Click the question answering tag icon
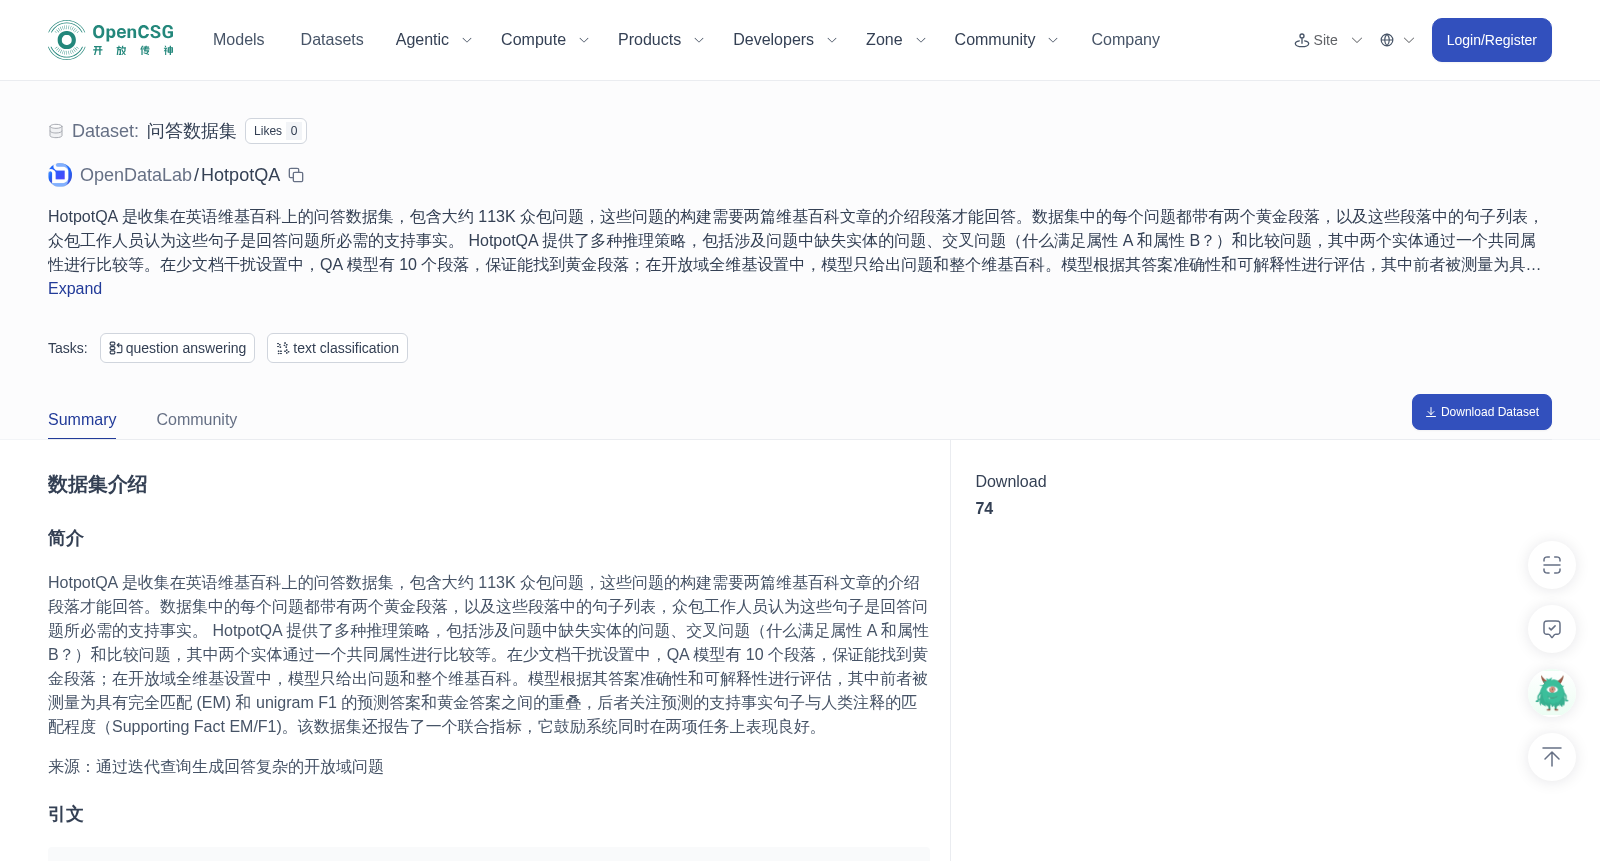This screenshot has width=1600, height=861. pyautogui.click(x=116, y=348)
